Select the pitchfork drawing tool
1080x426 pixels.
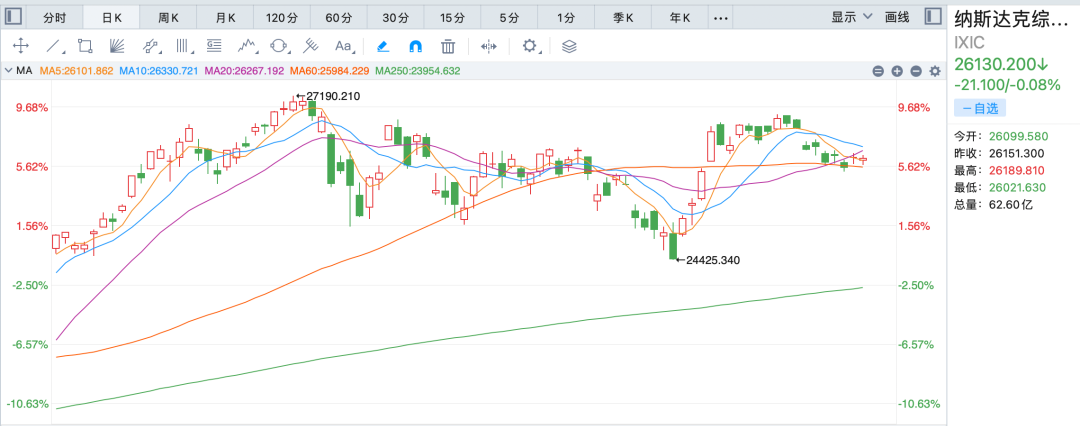click(312, 47)
